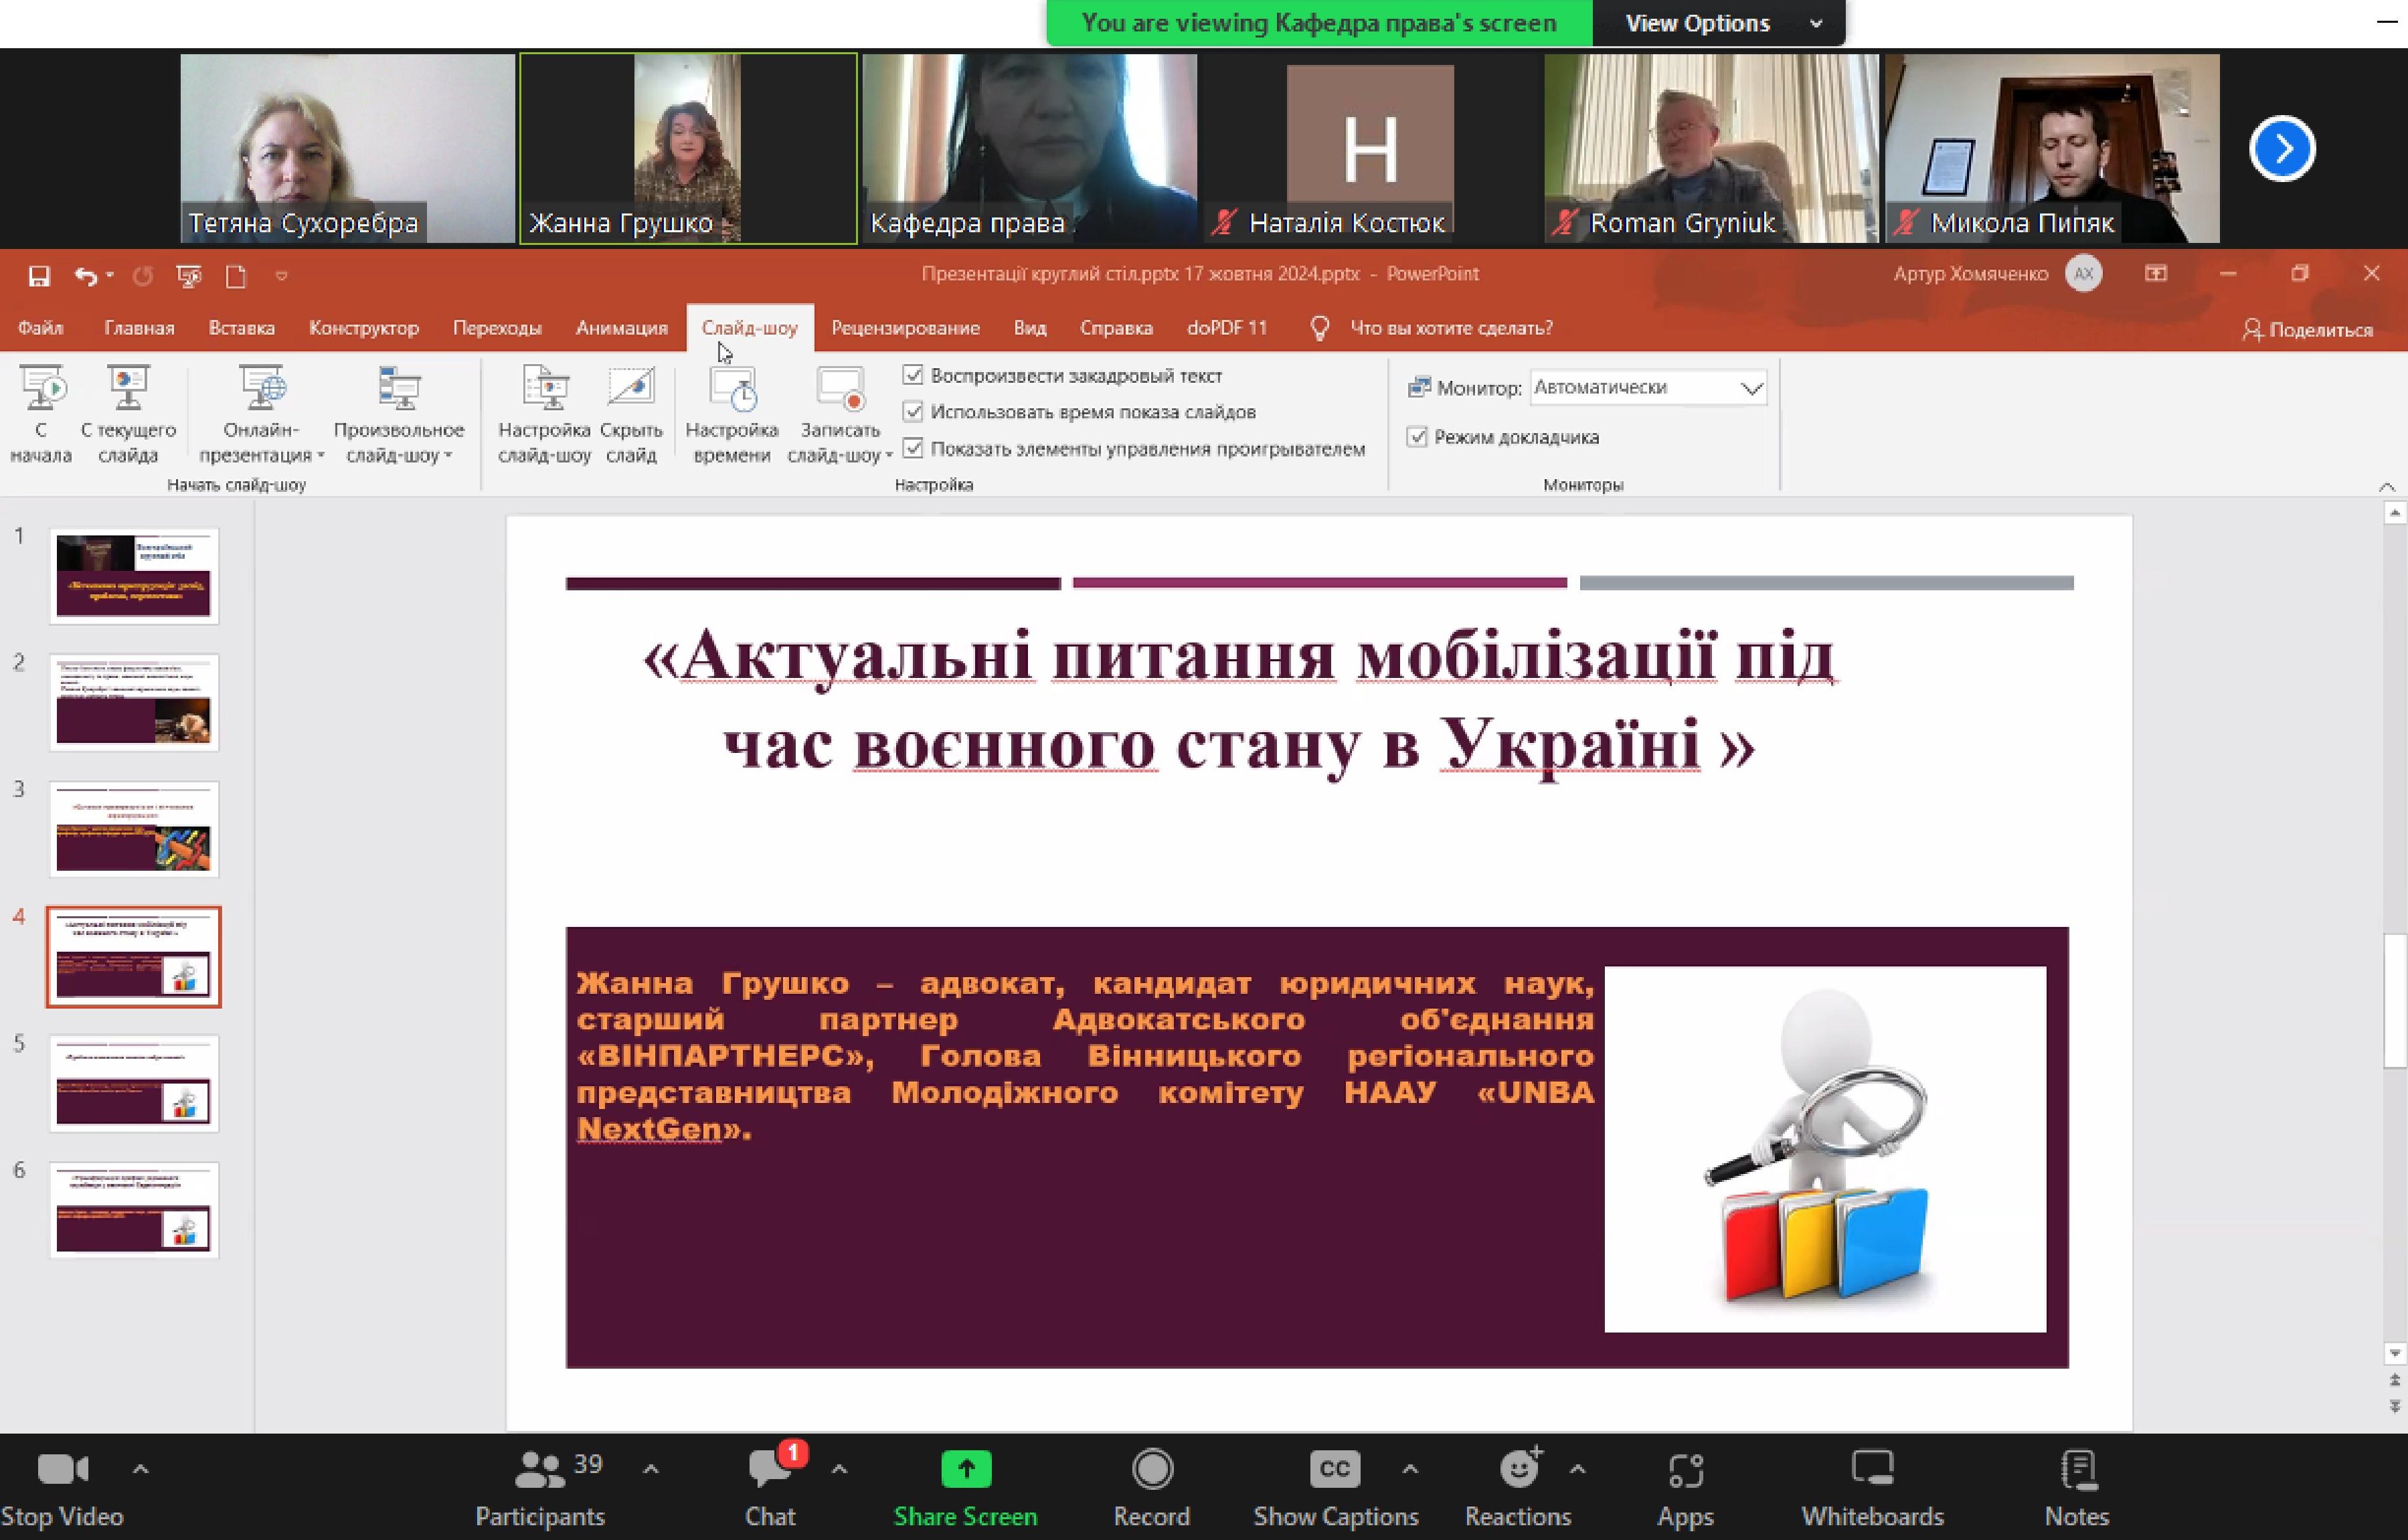The height and width of the screenshot is (1540, 2408).
Task: Click the Поделиться share button
Action: tap(2307, 329)
